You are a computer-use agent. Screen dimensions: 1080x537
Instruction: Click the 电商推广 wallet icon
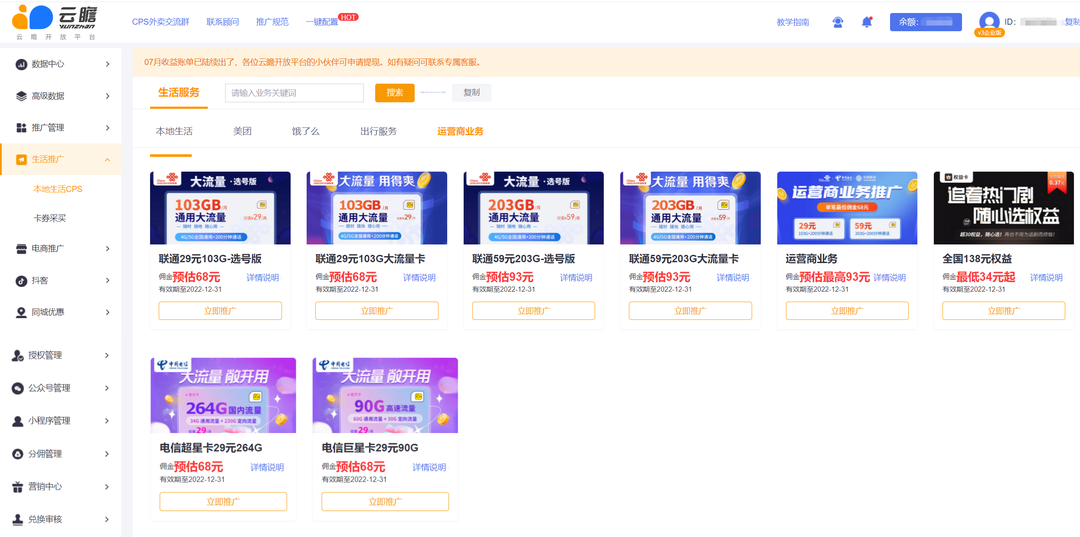point(21,249)
